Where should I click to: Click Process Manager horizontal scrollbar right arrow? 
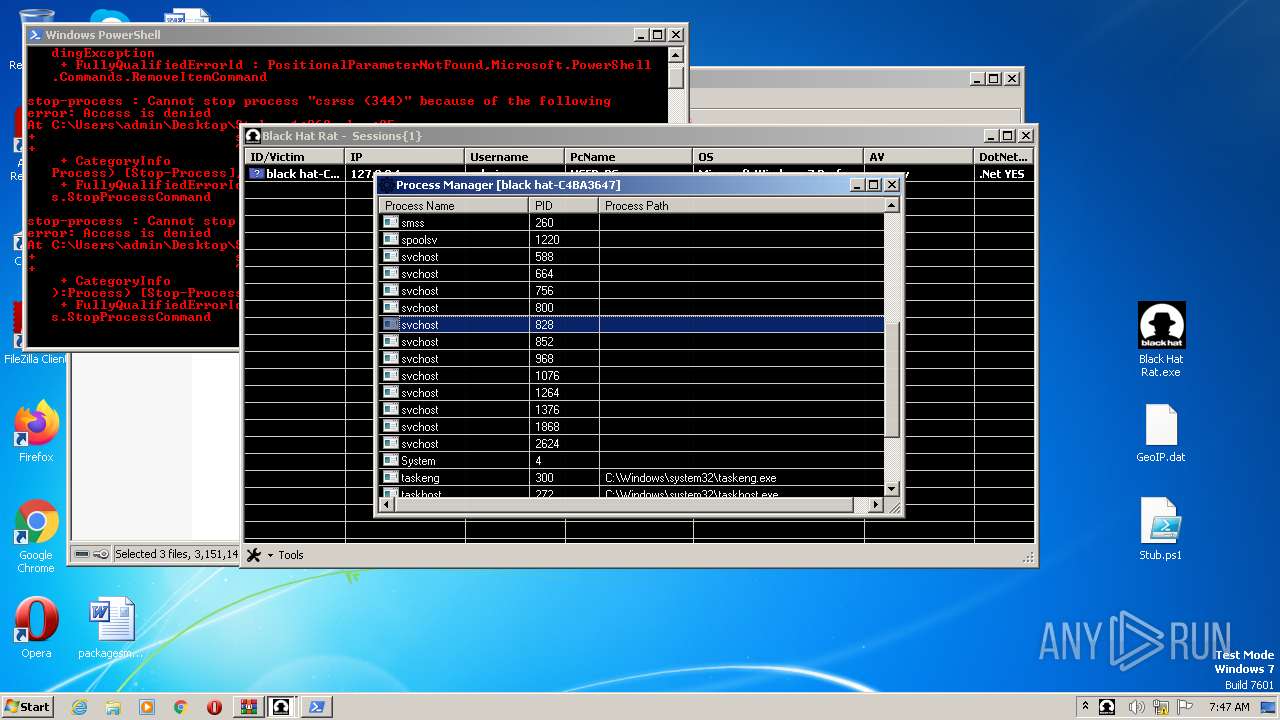[x=876, y=505]
